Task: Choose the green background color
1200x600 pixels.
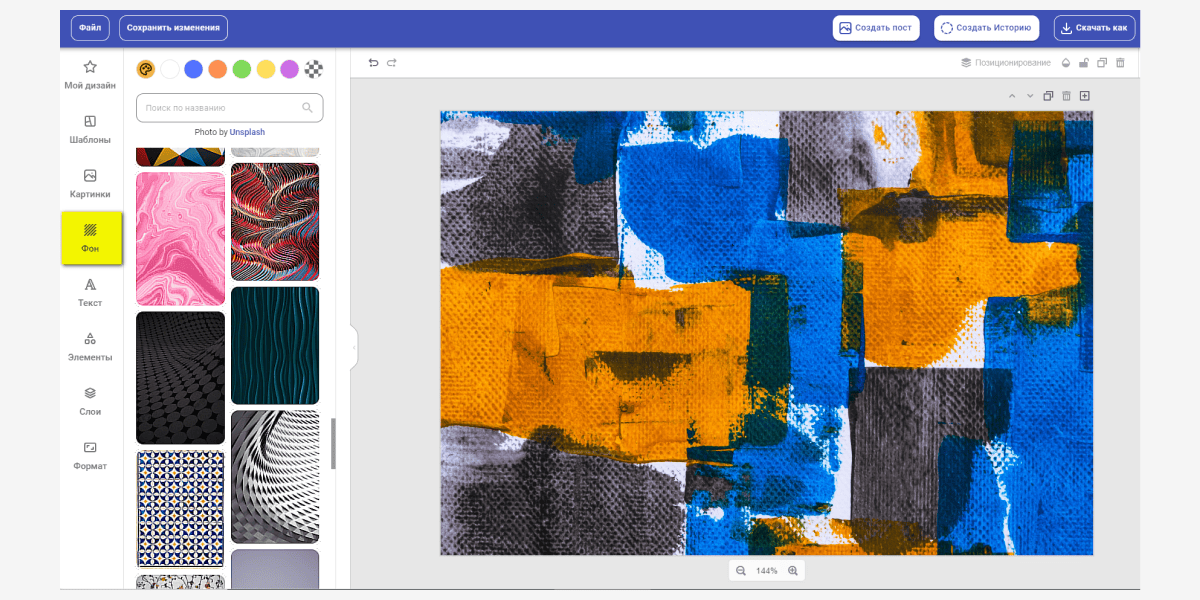Action: point(242,69)
